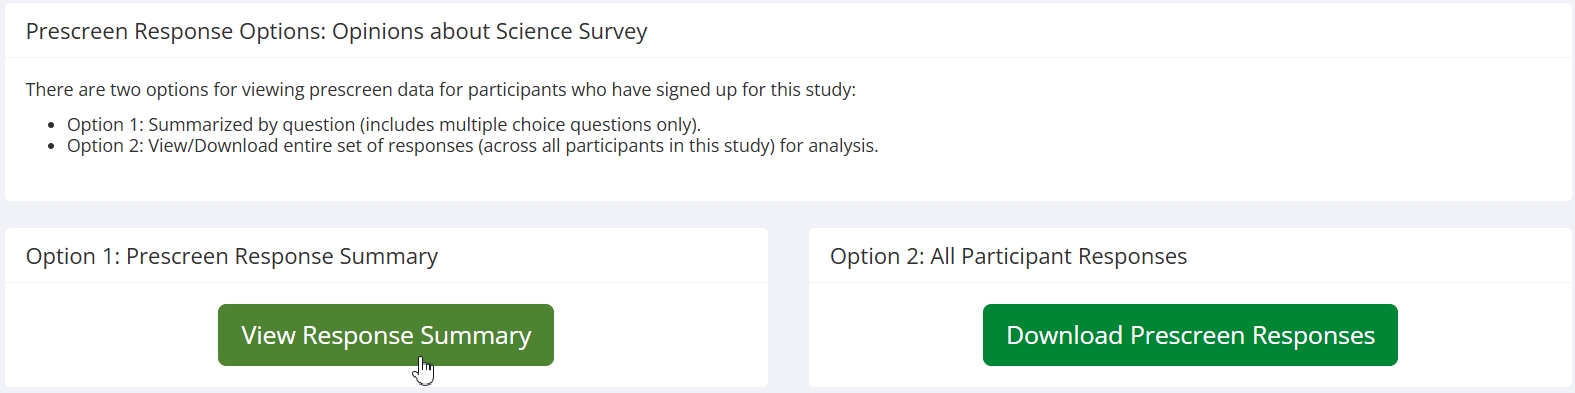Select the Prescreen Response Options page heading
The height and width of the screenshot is (393, 1575).
click(x=336, y=31)
